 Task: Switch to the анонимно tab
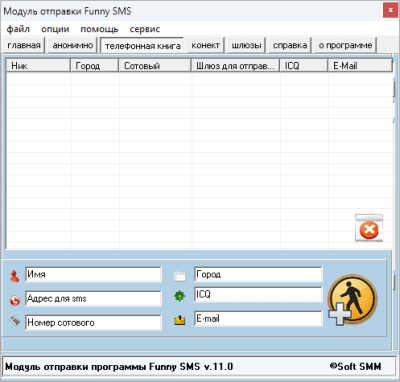click(x=73, y=45)
